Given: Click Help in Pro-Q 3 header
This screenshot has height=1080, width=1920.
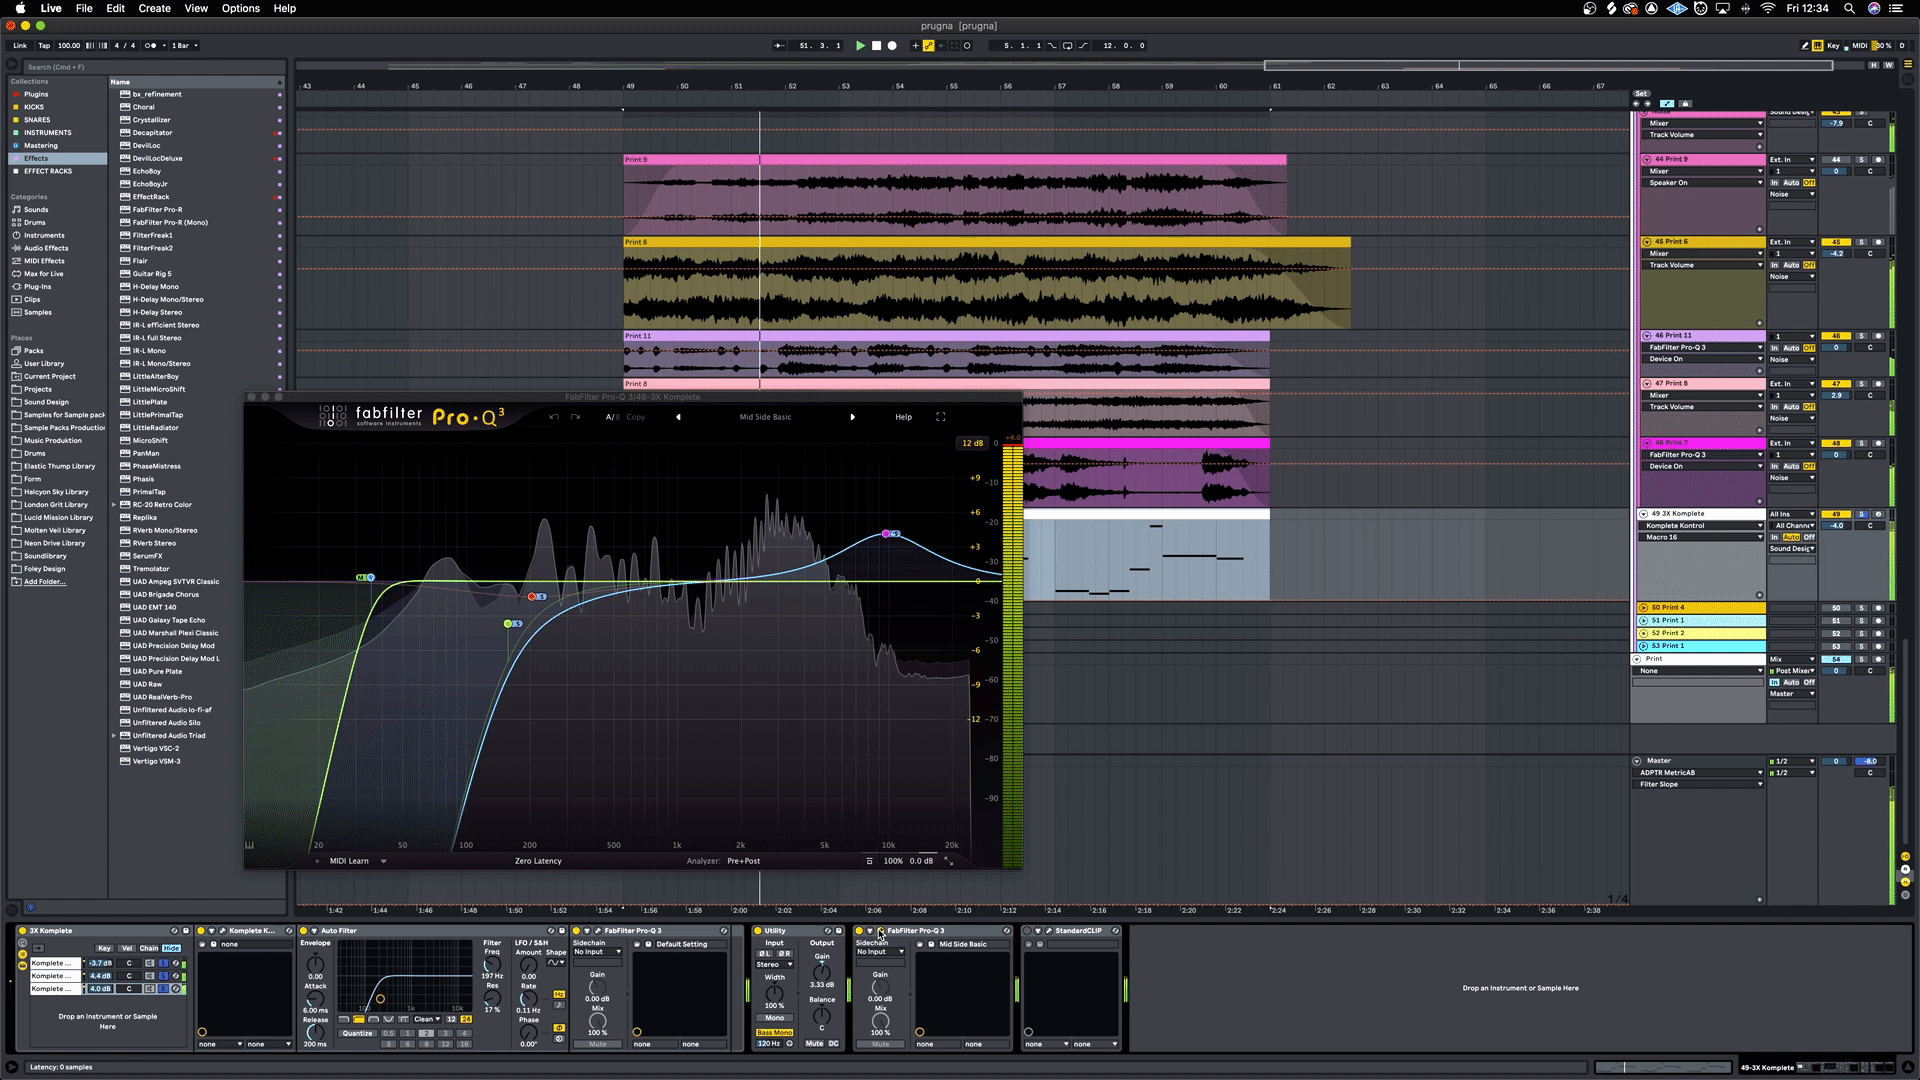Looking at the screenshot, I should 903,417.
